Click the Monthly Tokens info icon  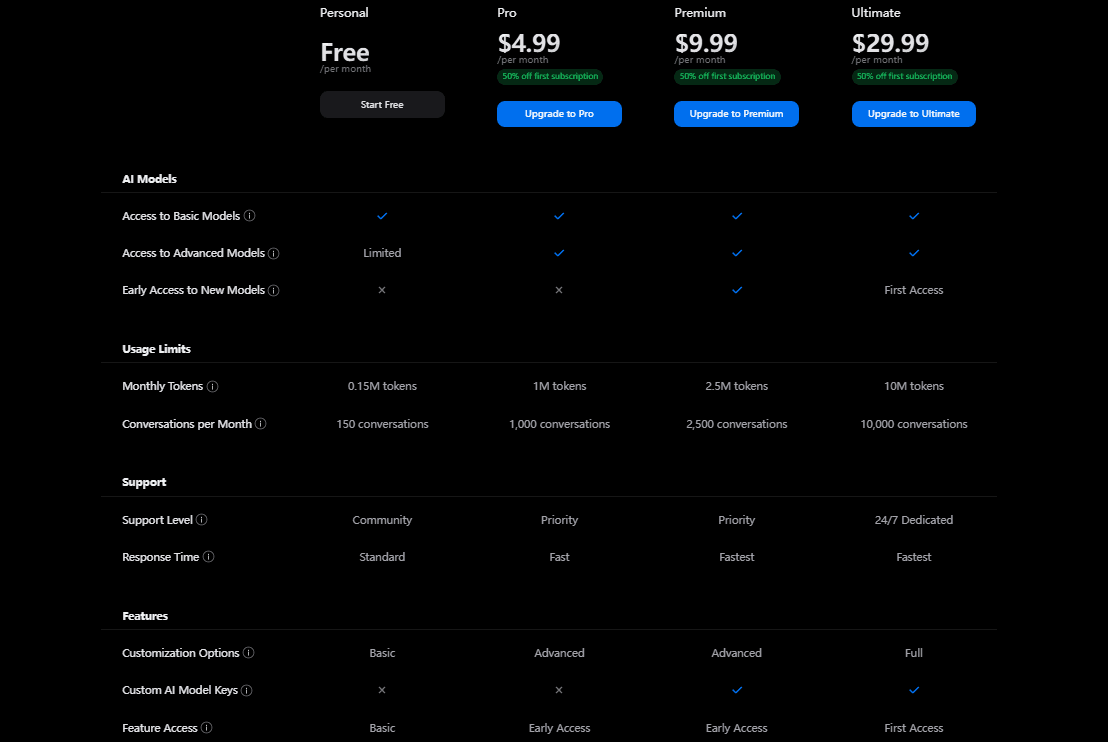pyautogui.click(x=213, y=387)
